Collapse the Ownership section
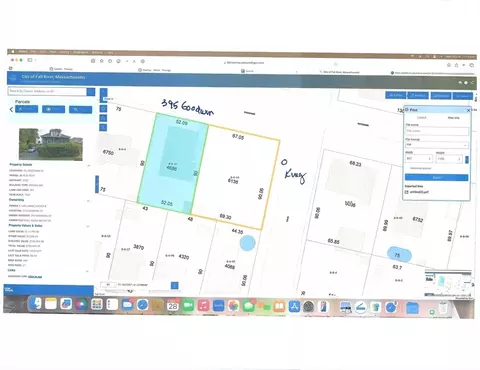Image resolution: width=480 pixels, height=370 pixels. 88,201
